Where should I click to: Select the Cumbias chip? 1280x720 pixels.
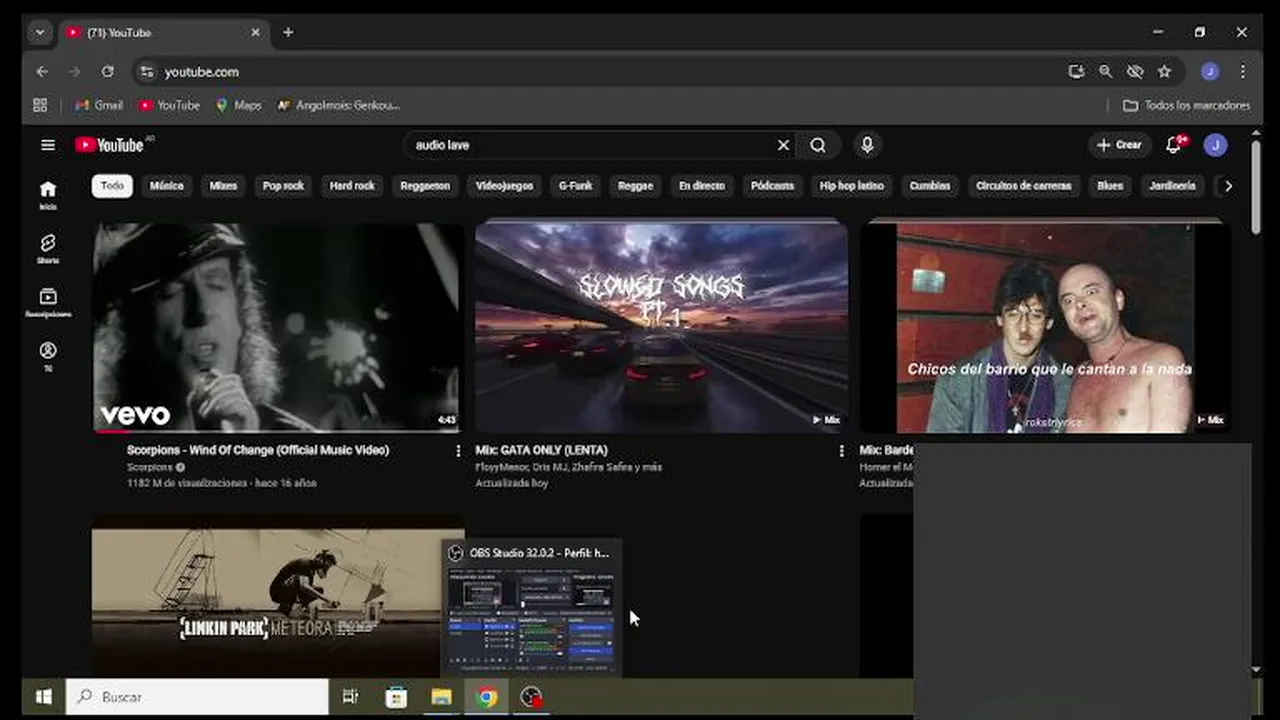[x=930, y=186]
